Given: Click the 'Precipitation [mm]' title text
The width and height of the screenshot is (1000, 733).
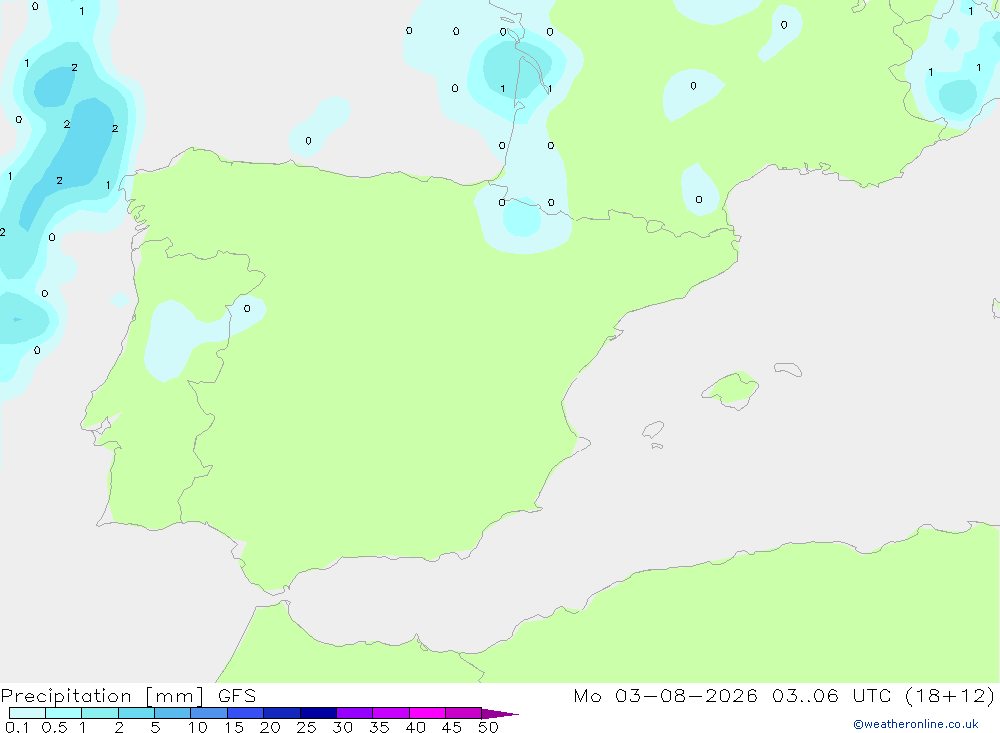Looking at the screenshot, I should [x=102, y=696].
